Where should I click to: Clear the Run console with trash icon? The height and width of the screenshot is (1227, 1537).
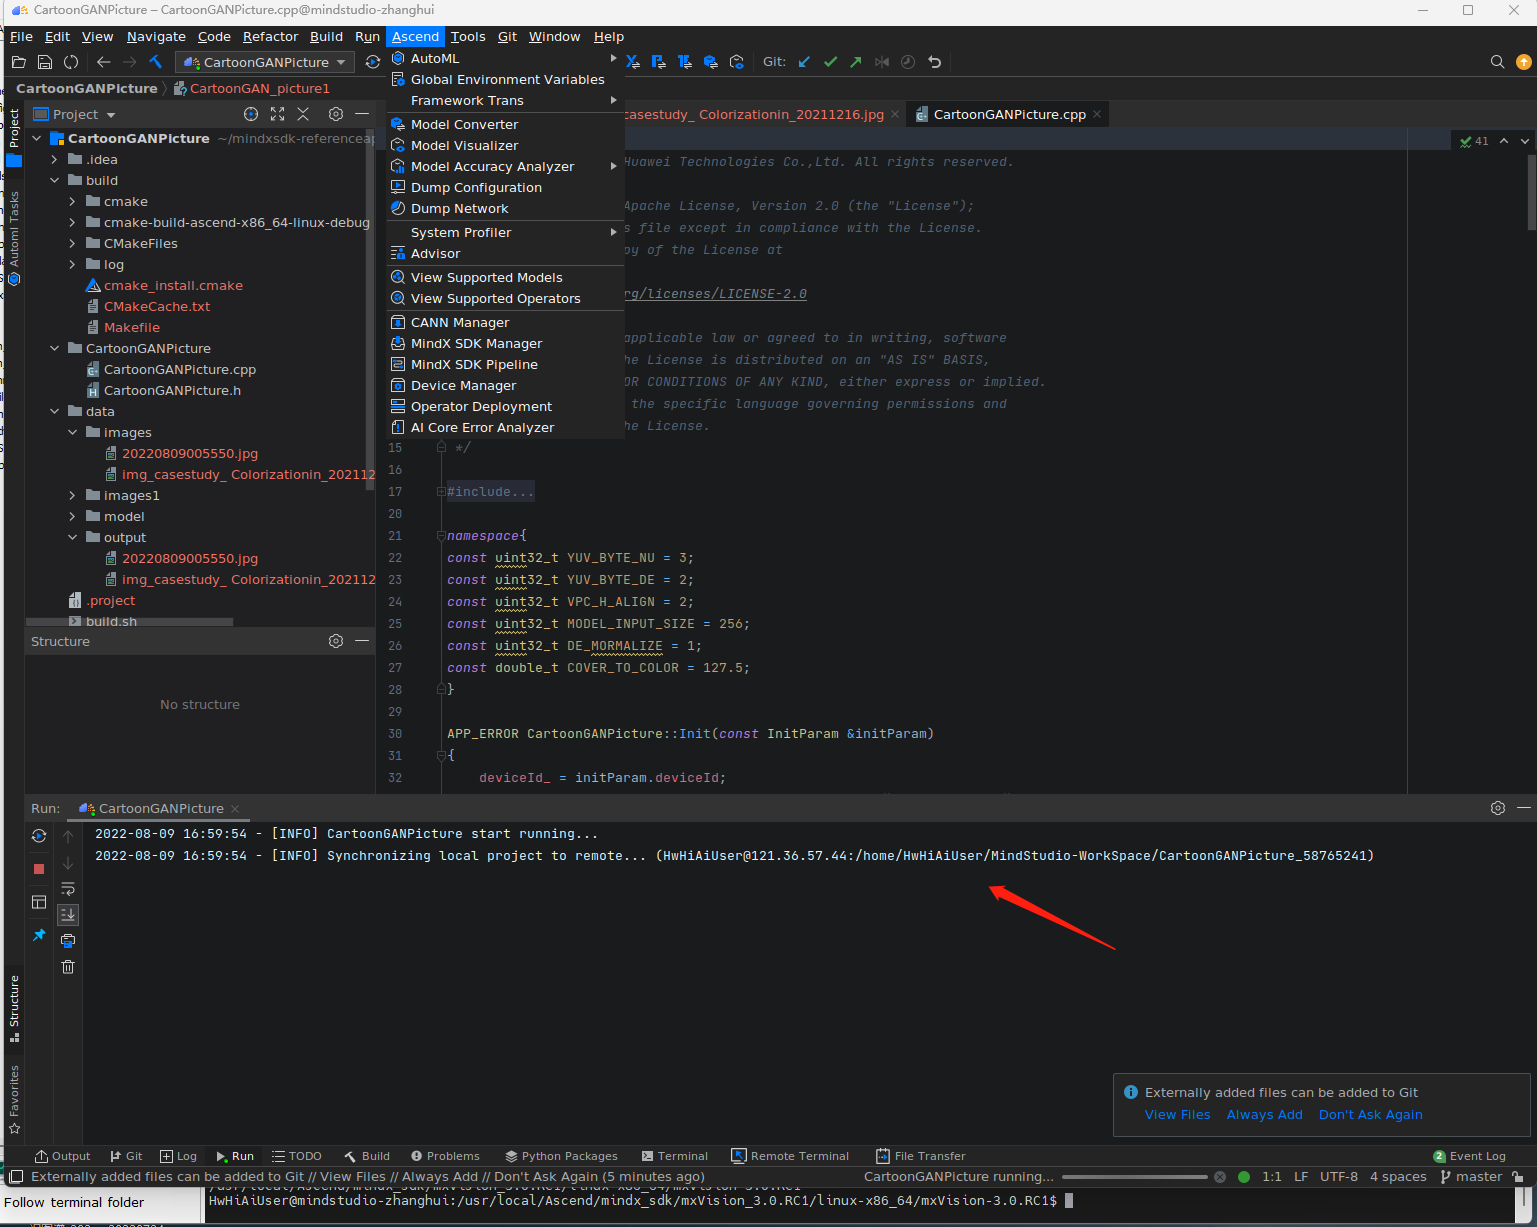pos(68,967)
